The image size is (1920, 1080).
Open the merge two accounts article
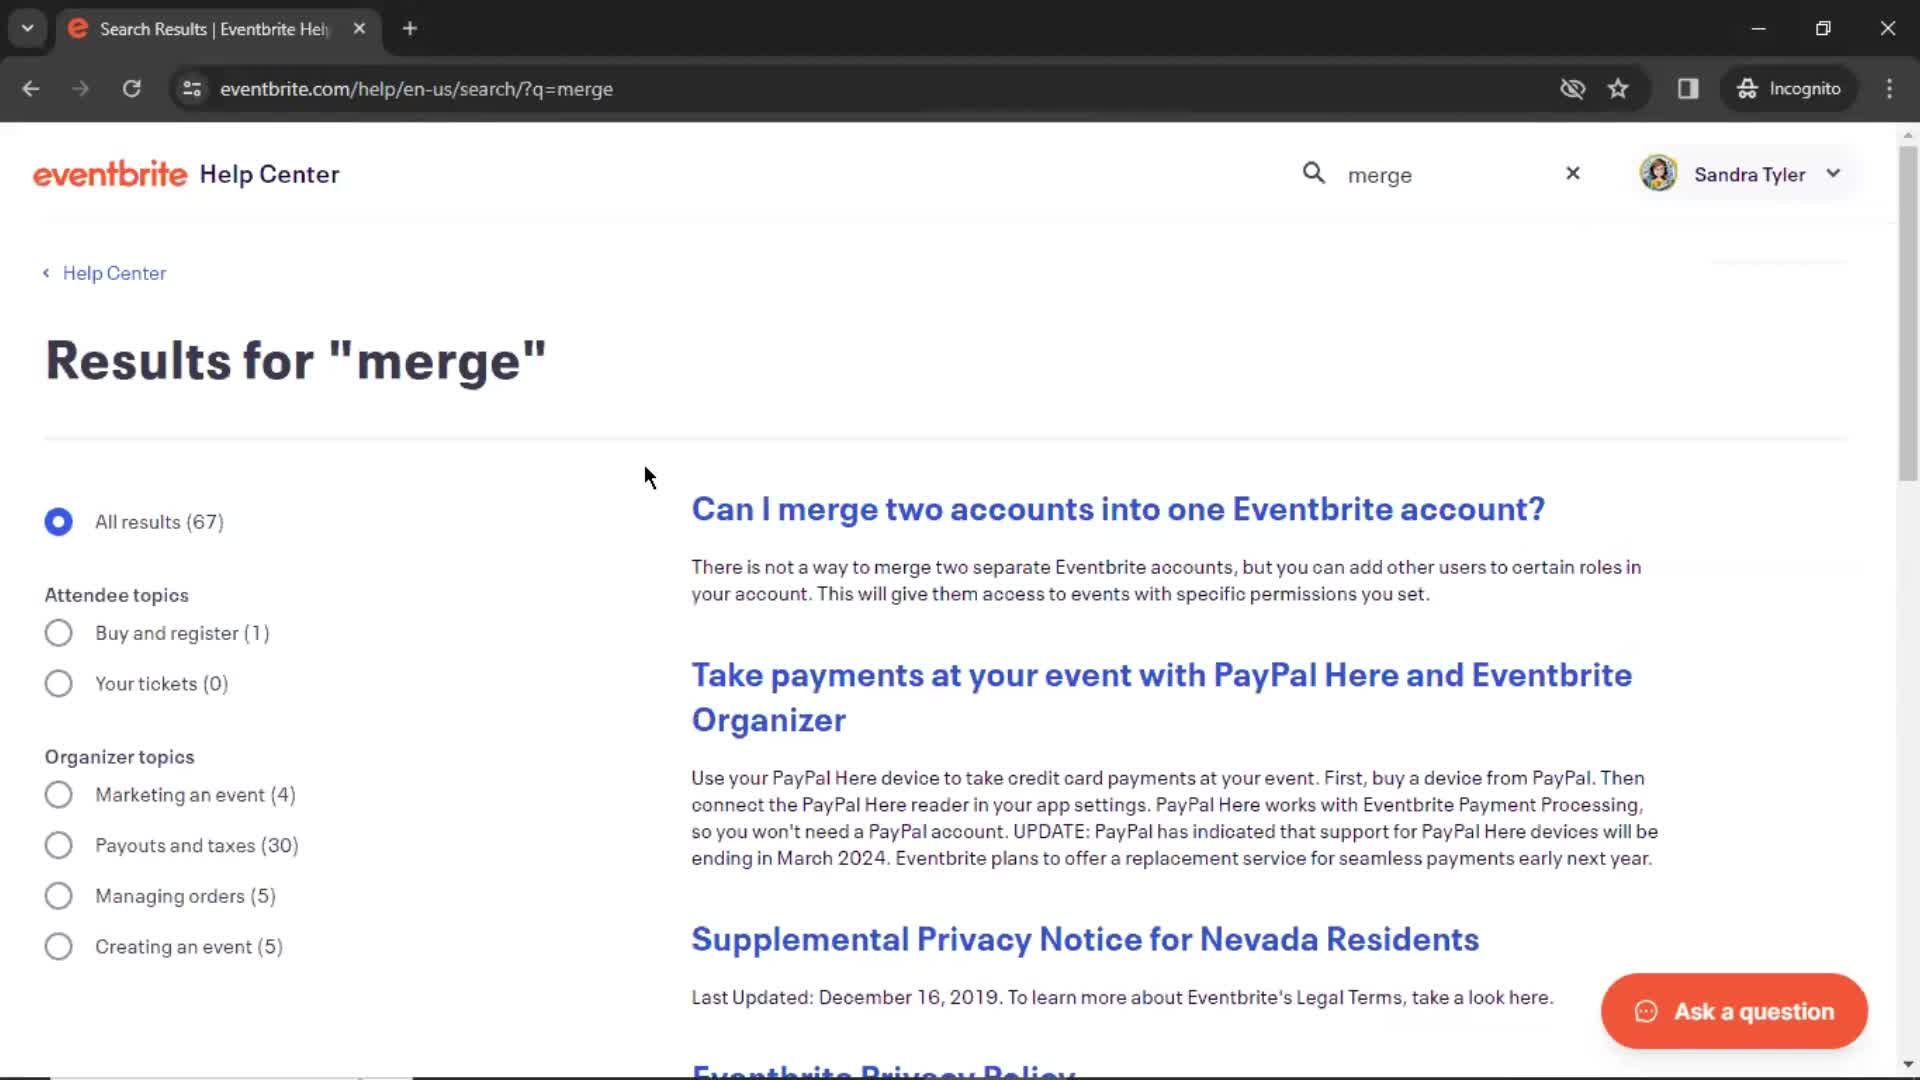point(1118,509)
